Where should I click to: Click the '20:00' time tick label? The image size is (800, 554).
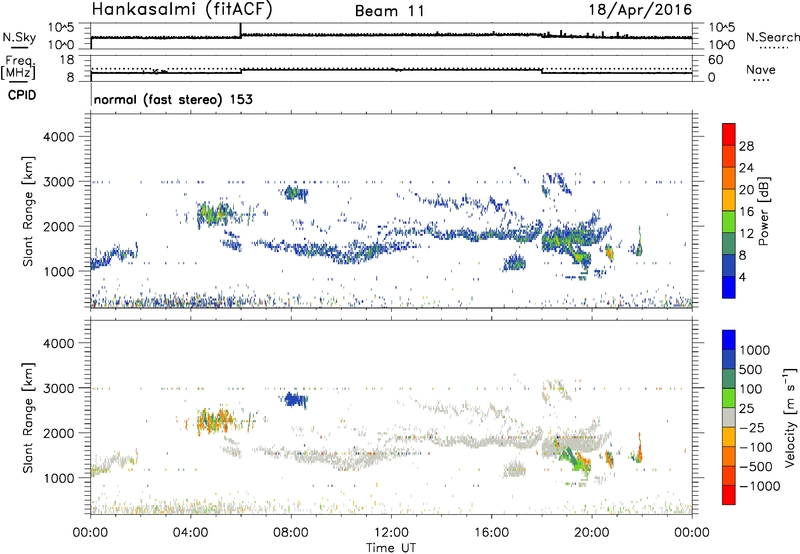(x=592, y=533)
